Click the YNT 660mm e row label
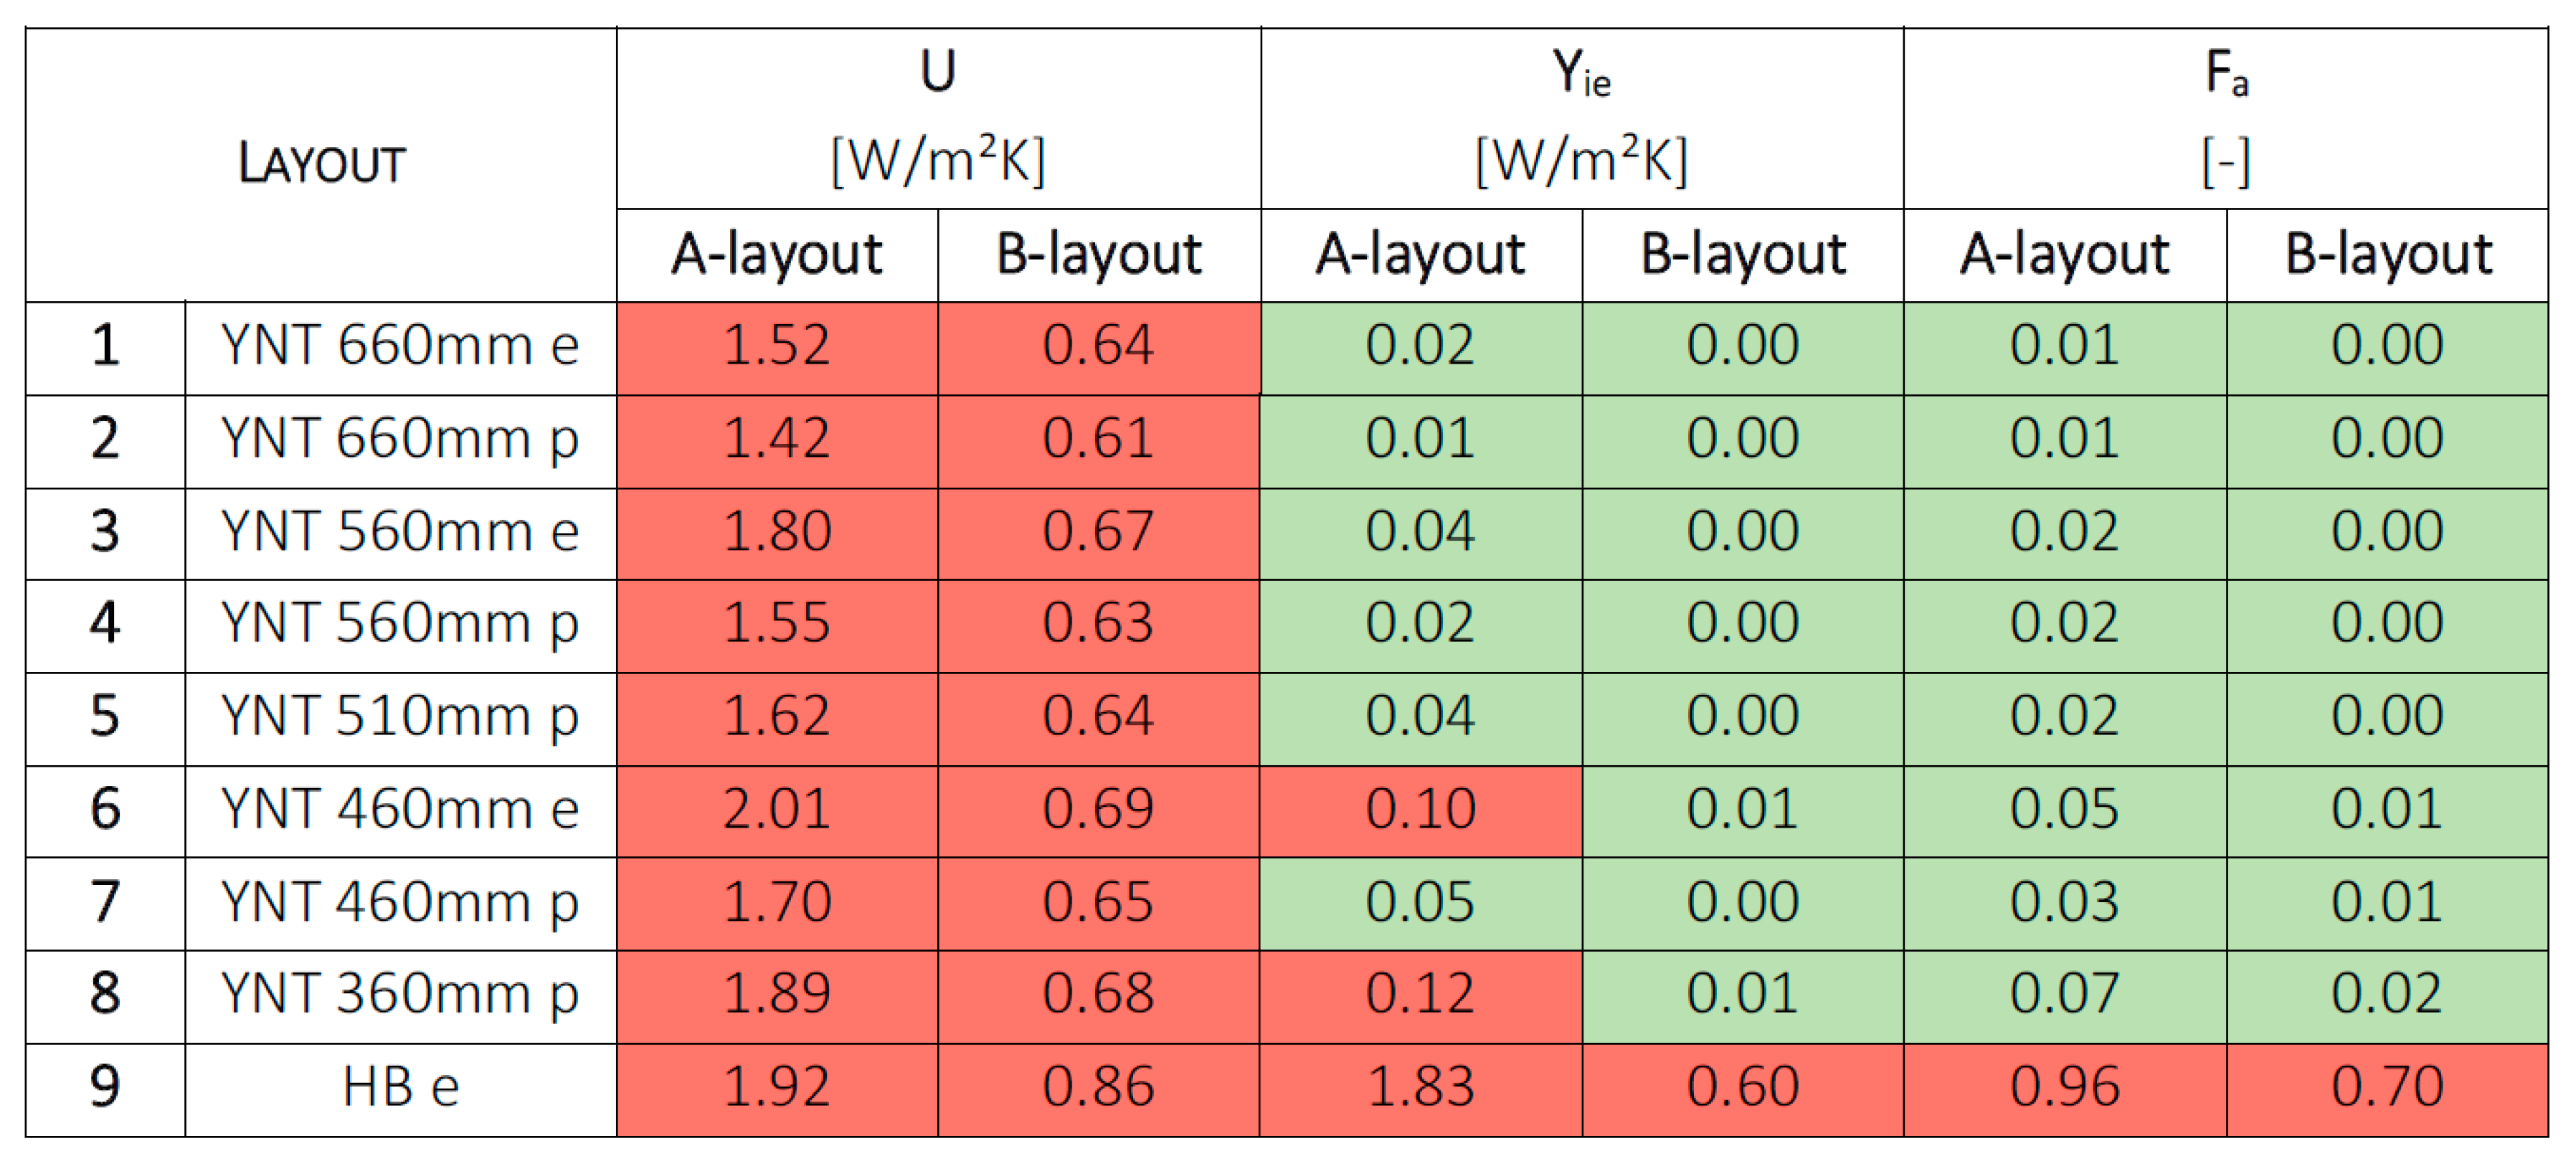The image size is (2576, 1174). coord(400,346)
